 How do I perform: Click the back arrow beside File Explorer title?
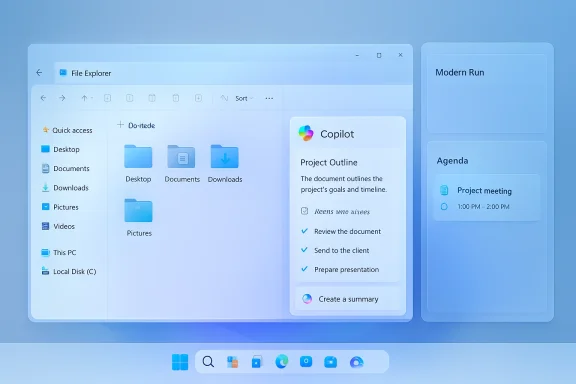tap(39, 73)
